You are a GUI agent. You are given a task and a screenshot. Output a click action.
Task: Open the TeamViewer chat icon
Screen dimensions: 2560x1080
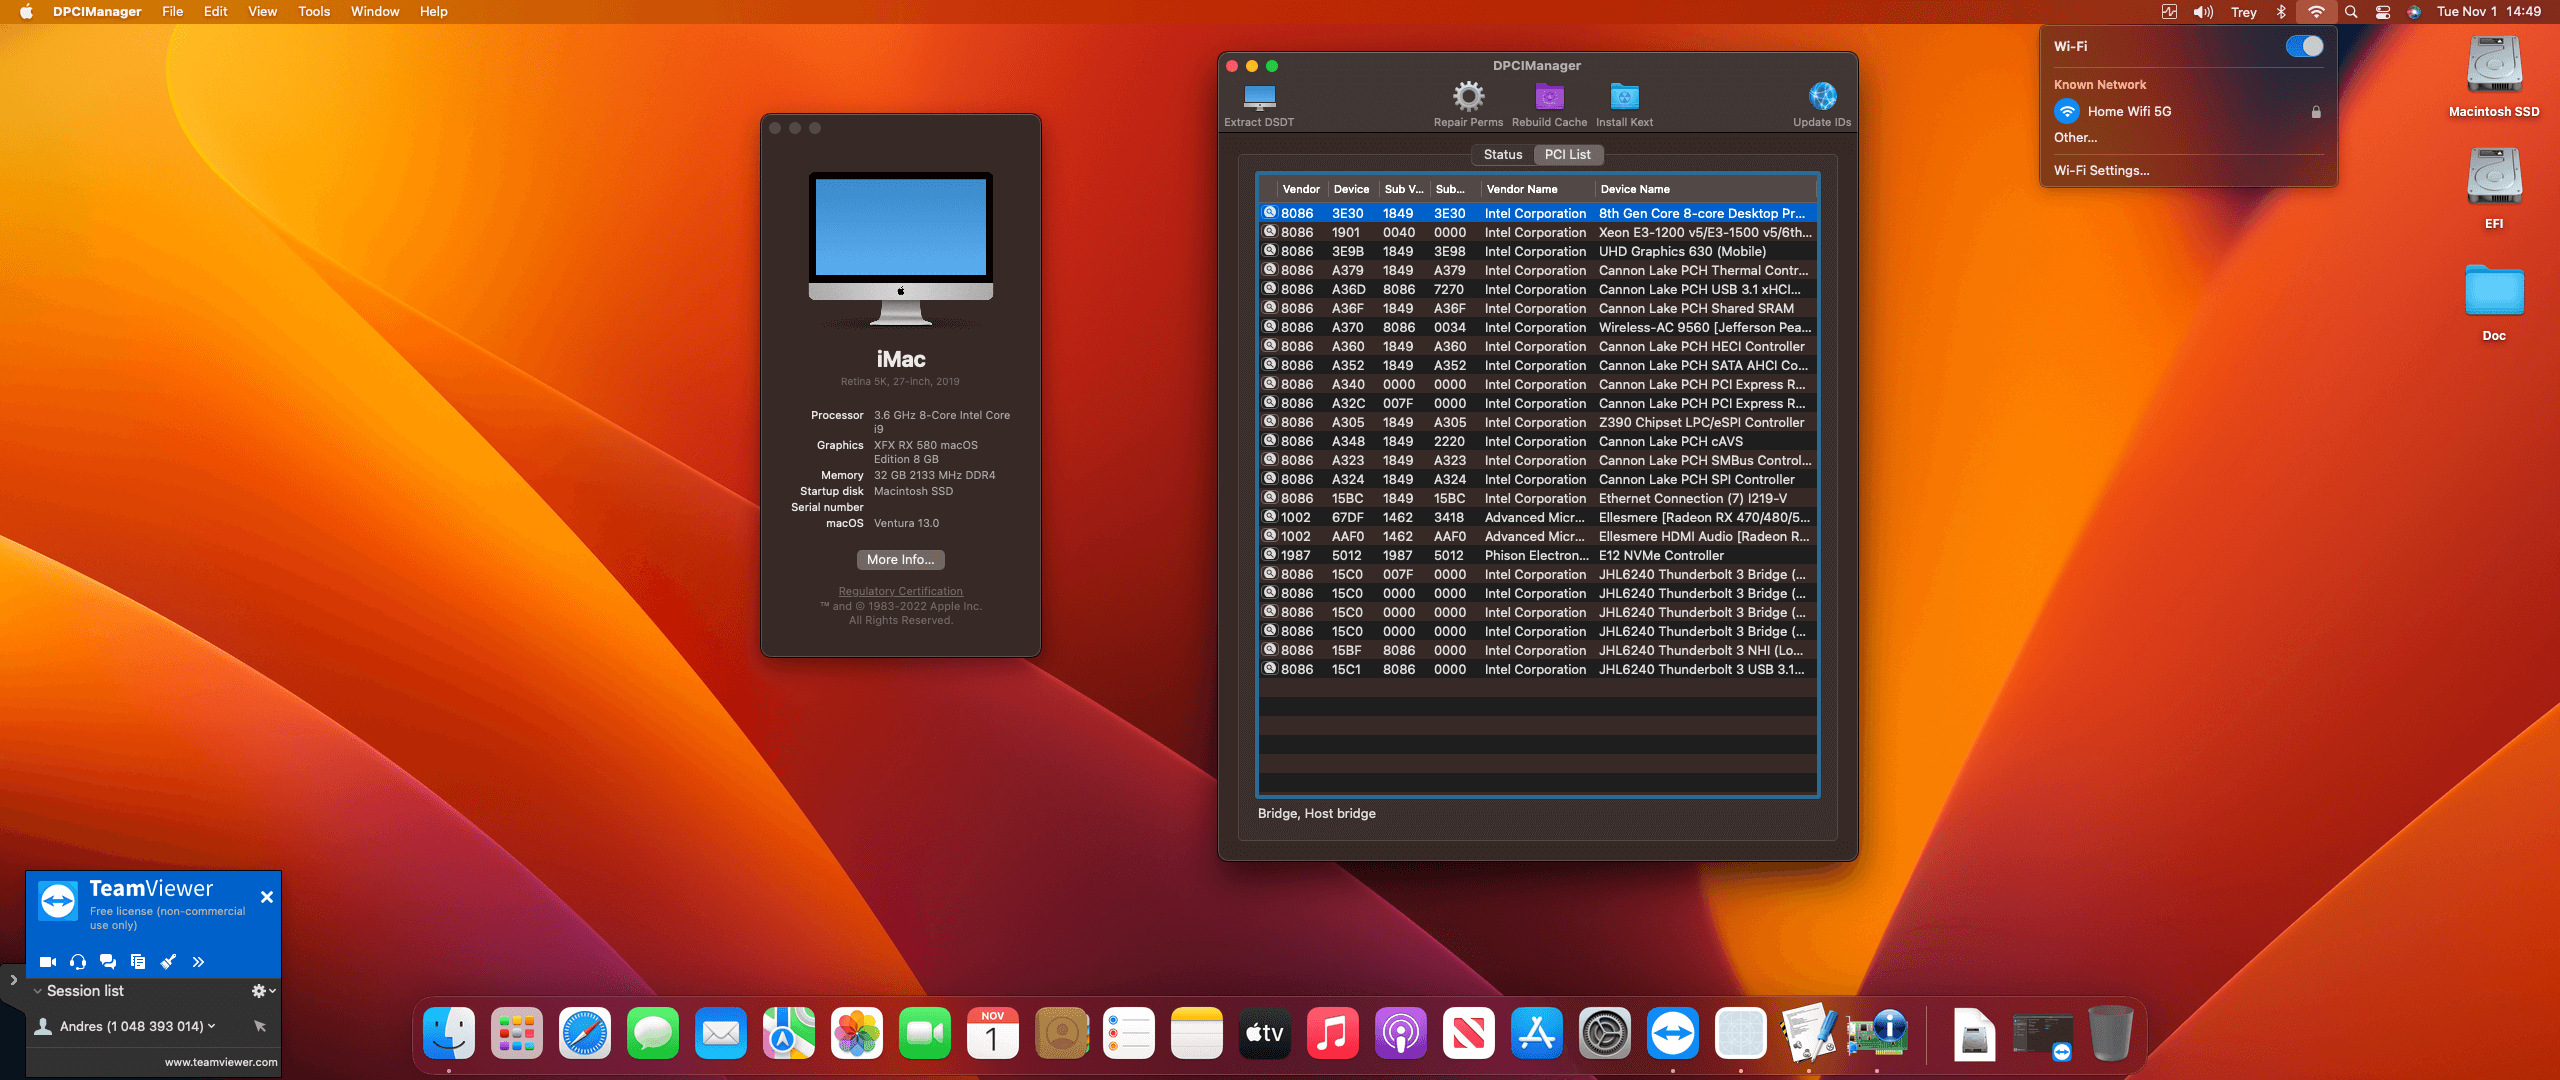tap(108, 962)
